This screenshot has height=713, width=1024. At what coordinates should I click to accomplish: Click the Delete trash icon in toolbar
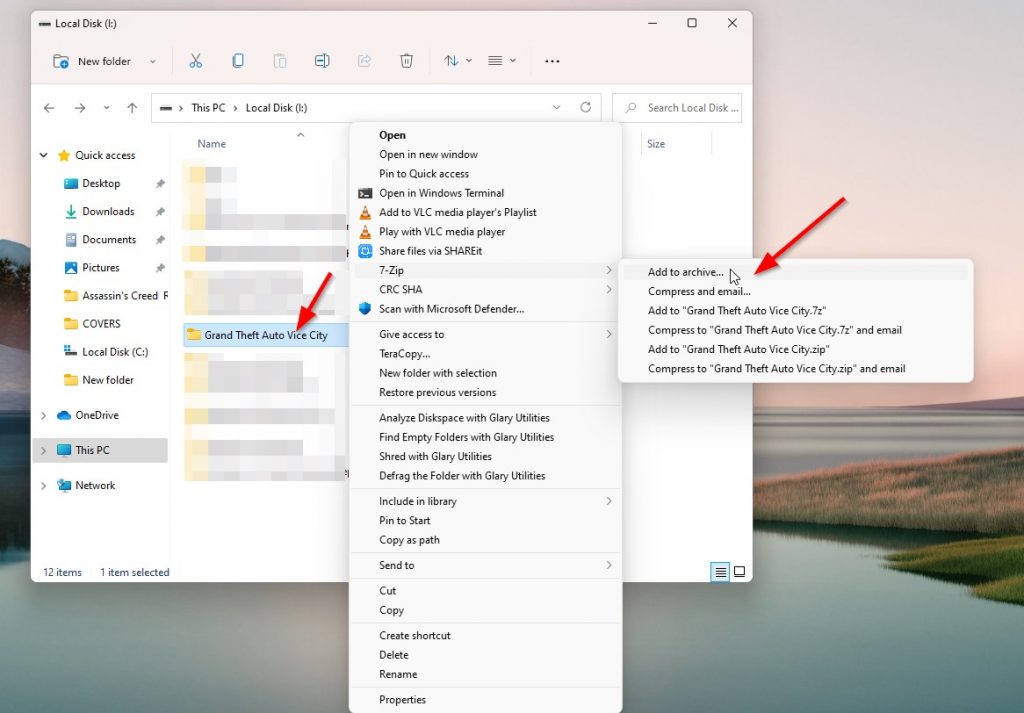tap(406, 61)
